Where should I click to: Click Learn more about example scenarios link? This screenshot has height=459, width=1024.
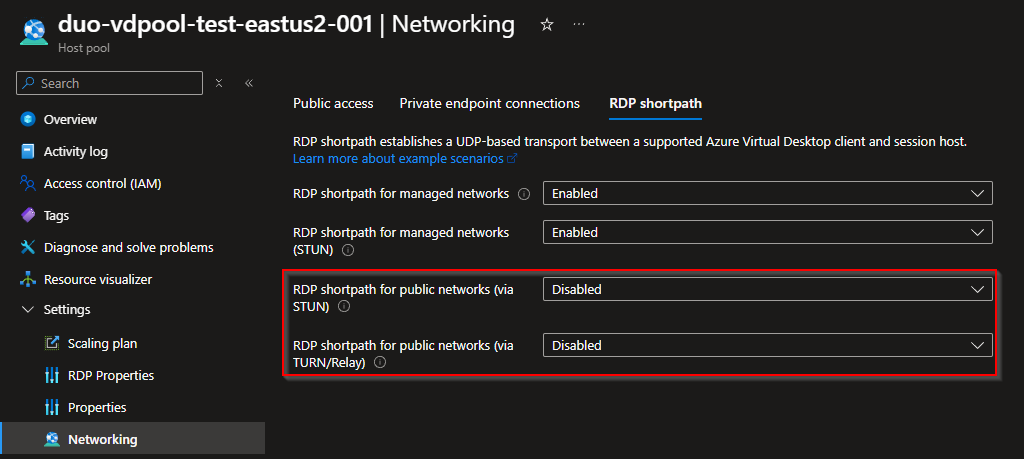pos(400,159)
